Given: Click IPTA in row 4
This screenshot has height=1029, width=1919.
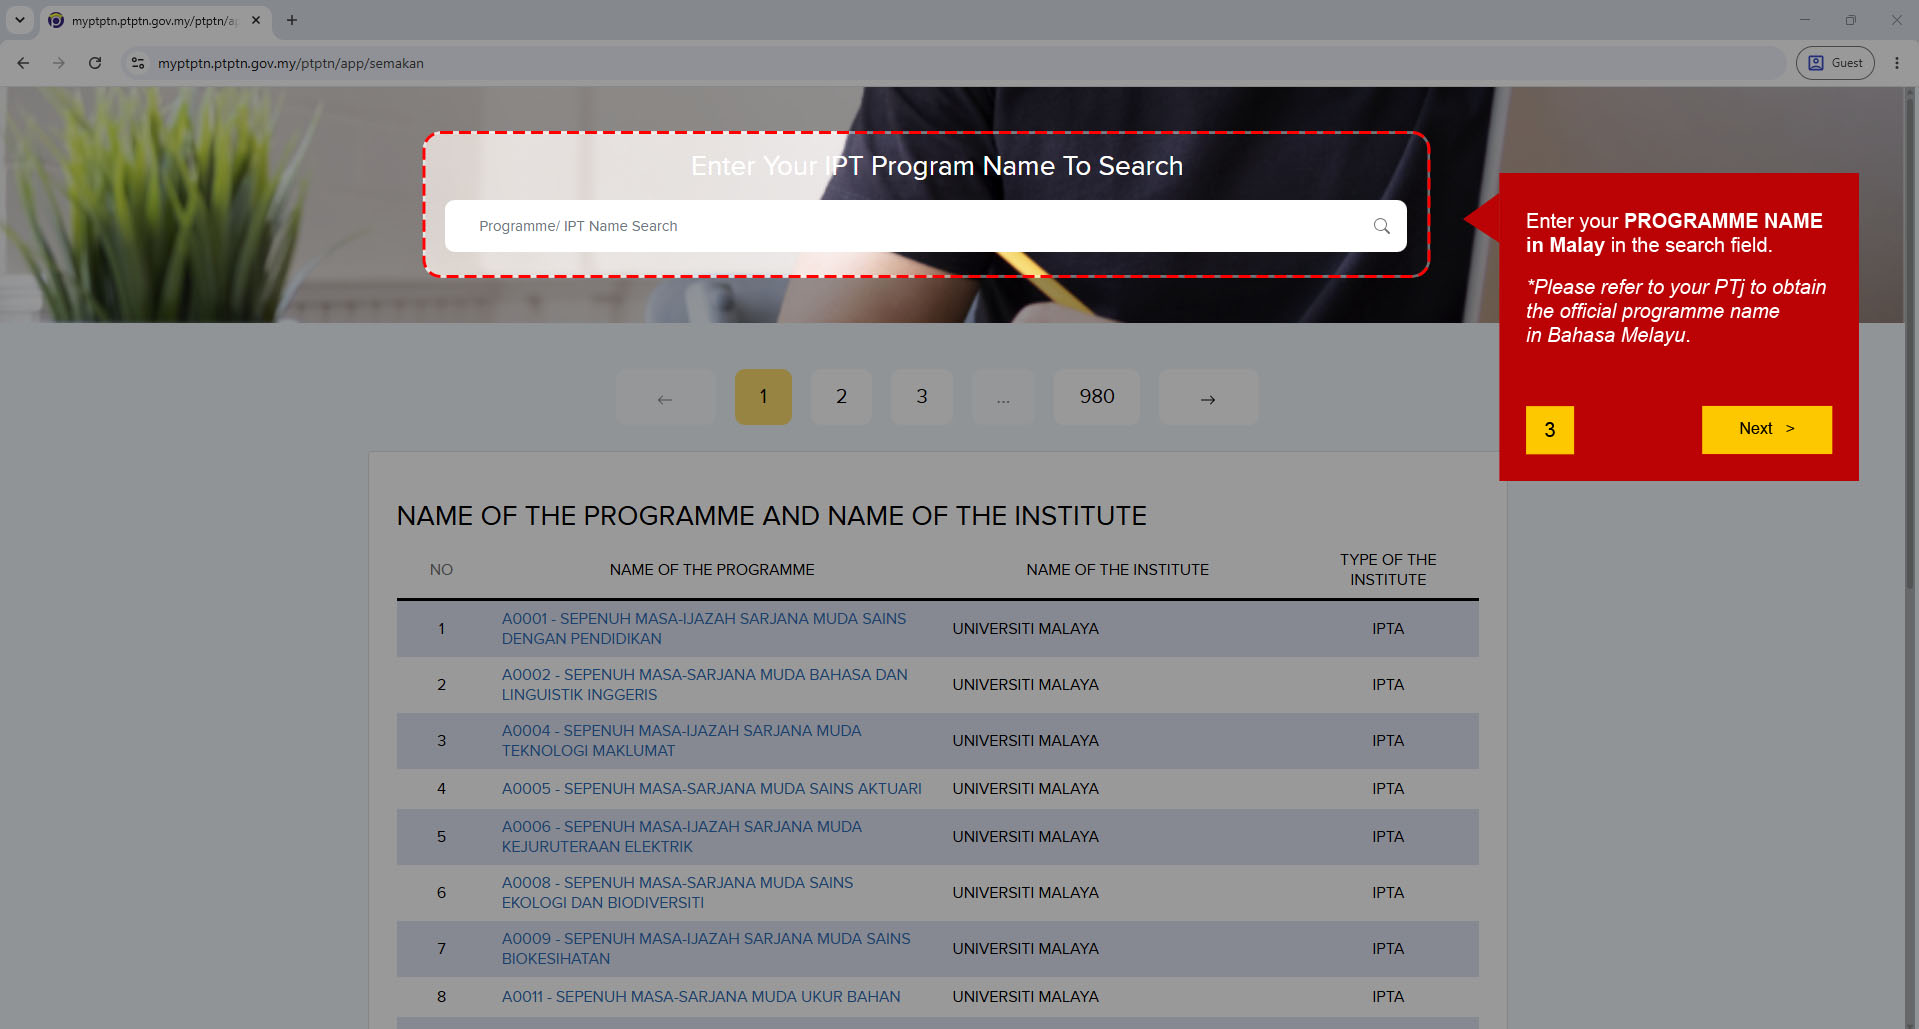Looking at the screenshot, I should (1388, 789).
